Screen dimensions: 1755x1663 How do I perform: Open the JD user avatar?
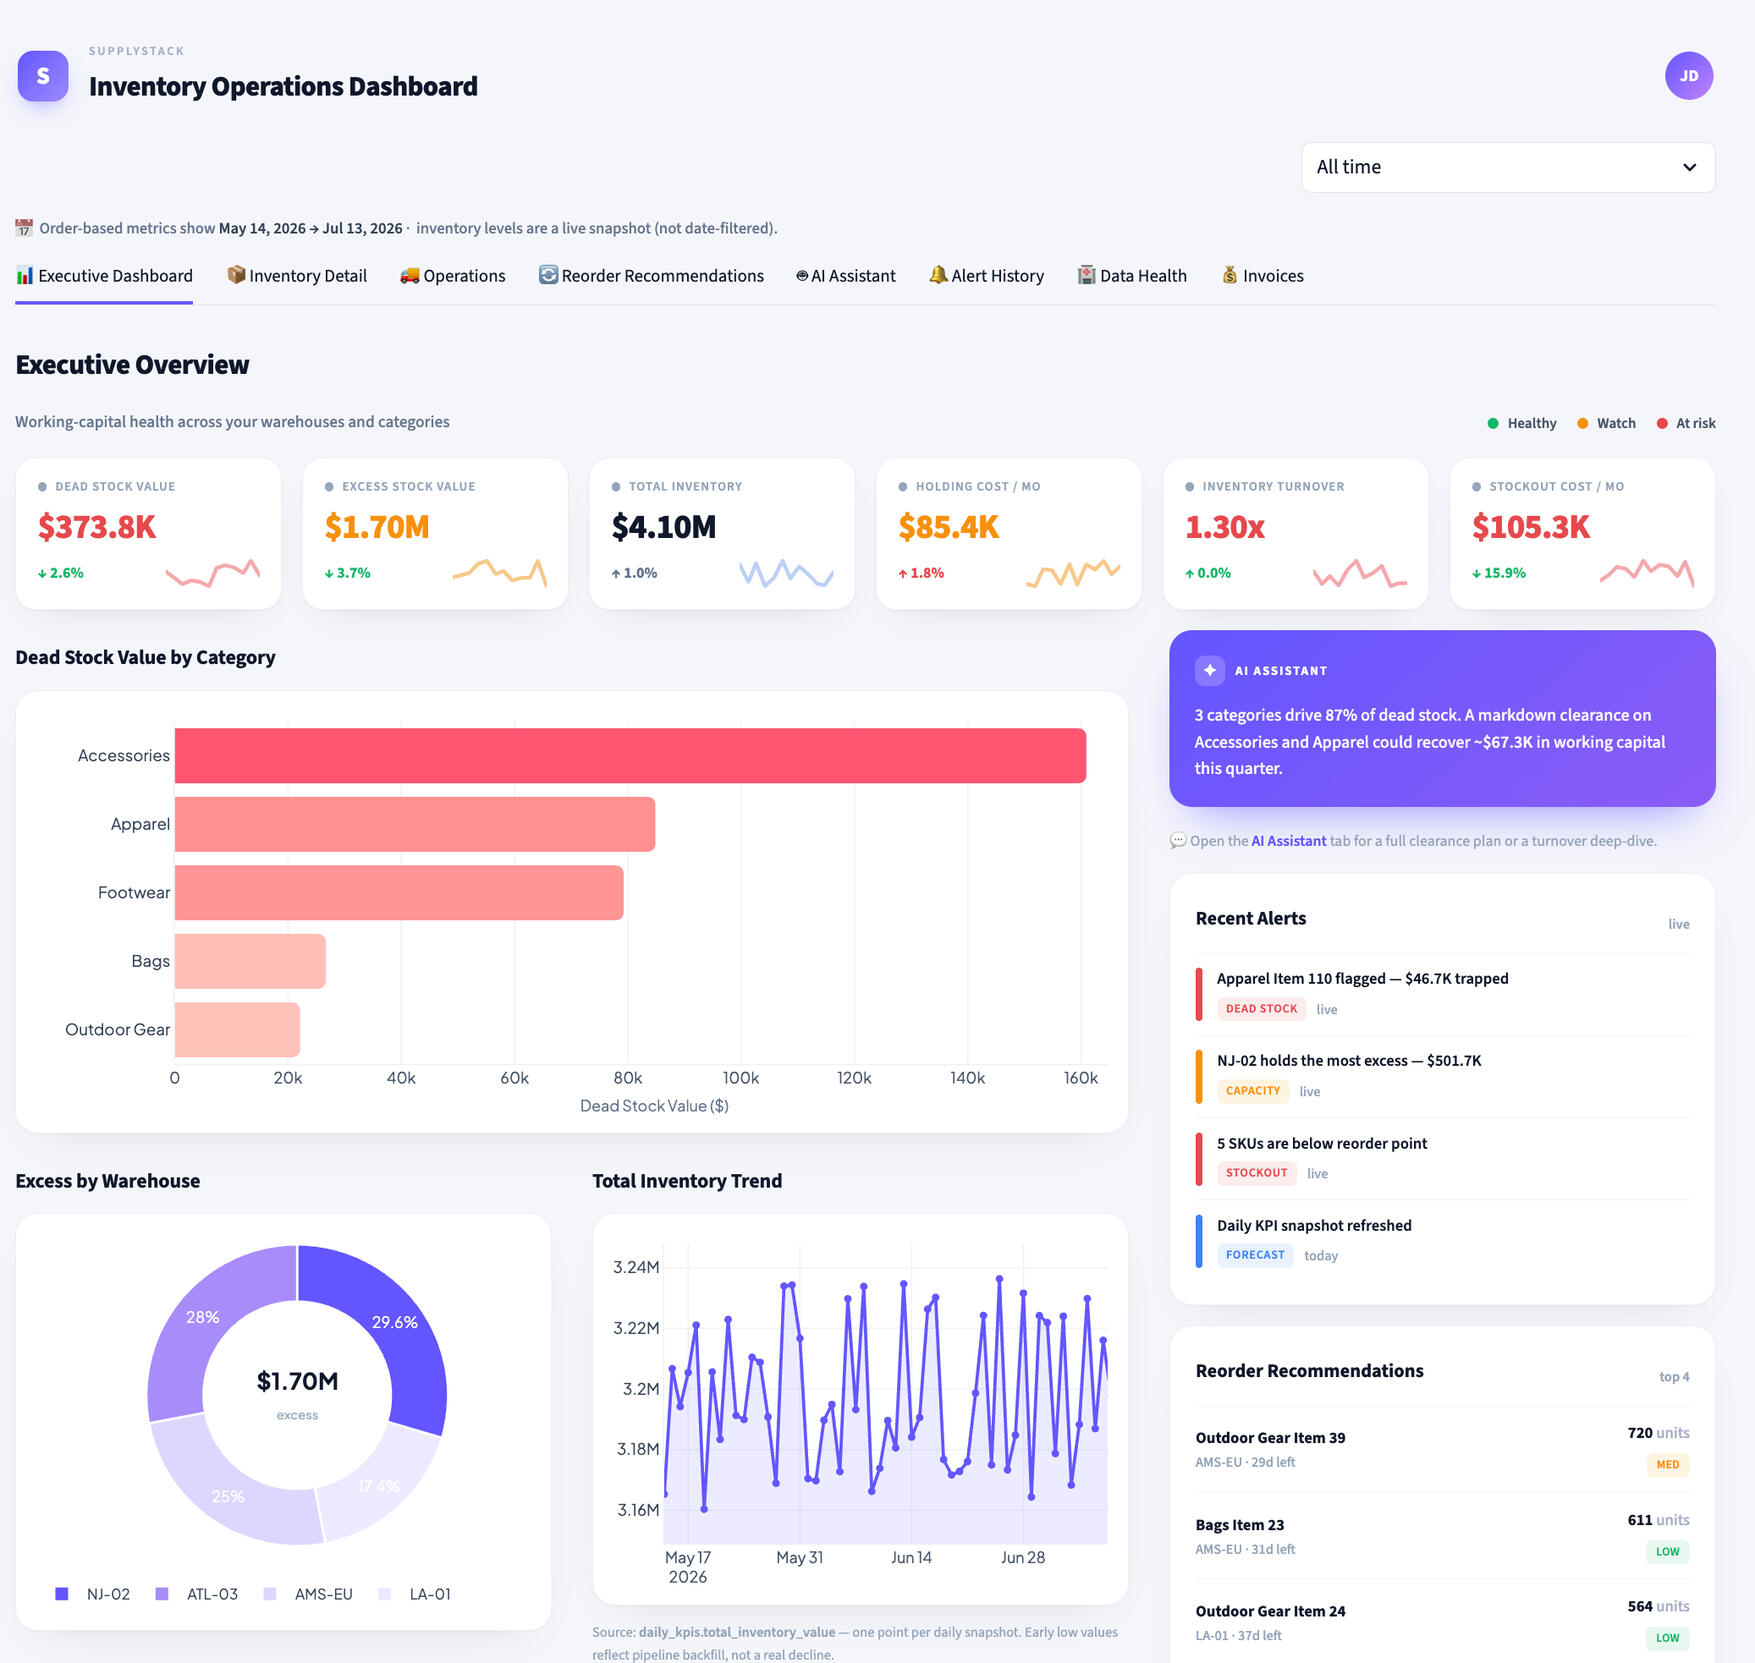[1688, 76]
